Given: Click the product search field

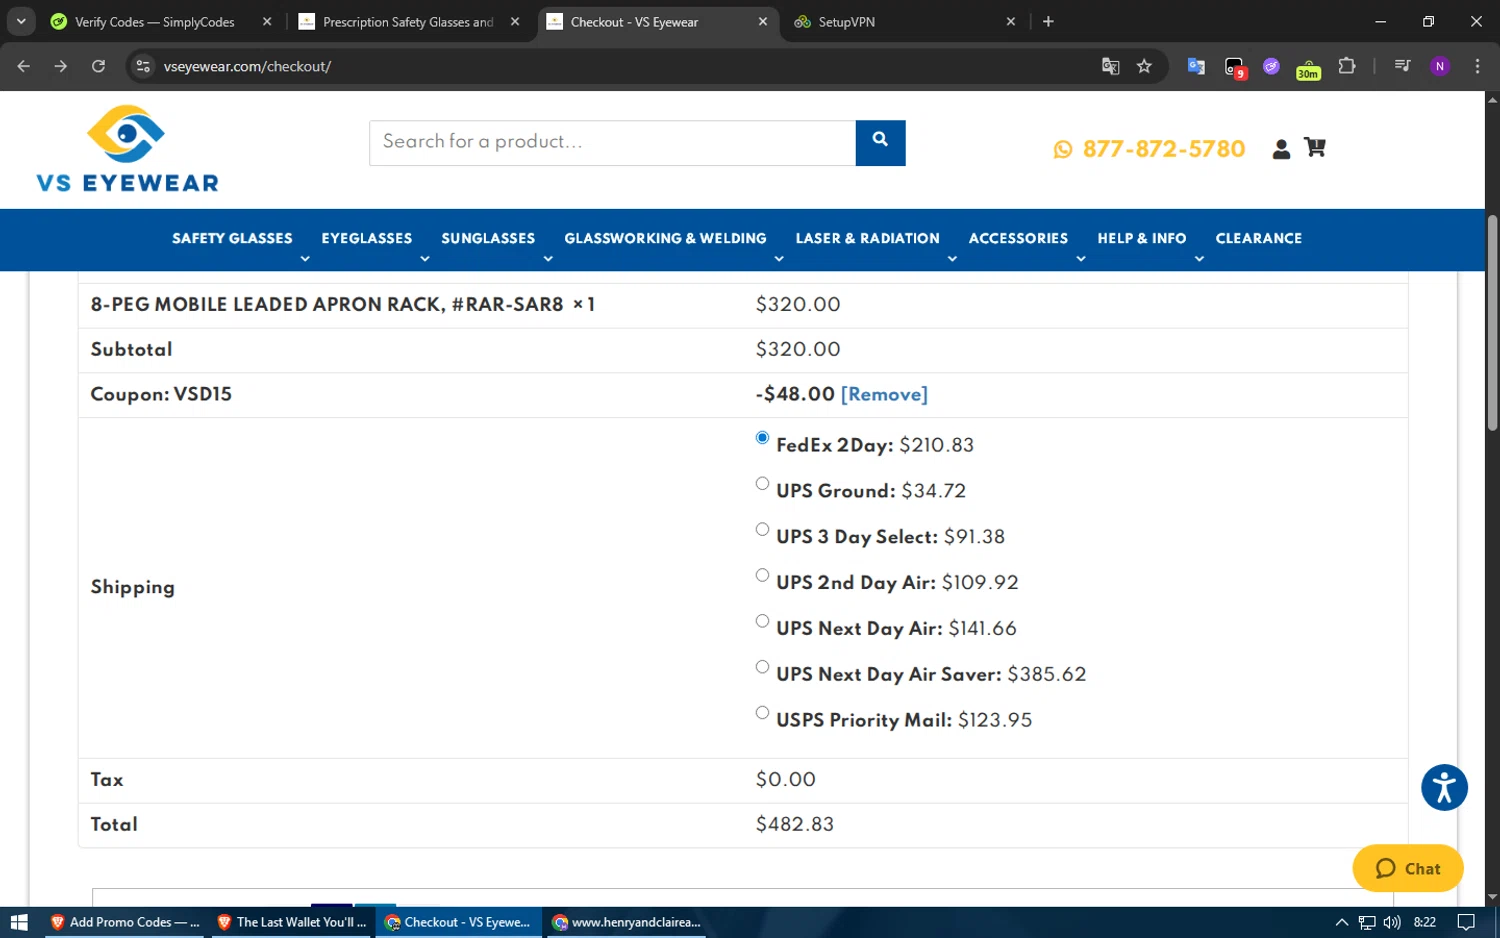Looking at the screenshot, I should (612, 143).
